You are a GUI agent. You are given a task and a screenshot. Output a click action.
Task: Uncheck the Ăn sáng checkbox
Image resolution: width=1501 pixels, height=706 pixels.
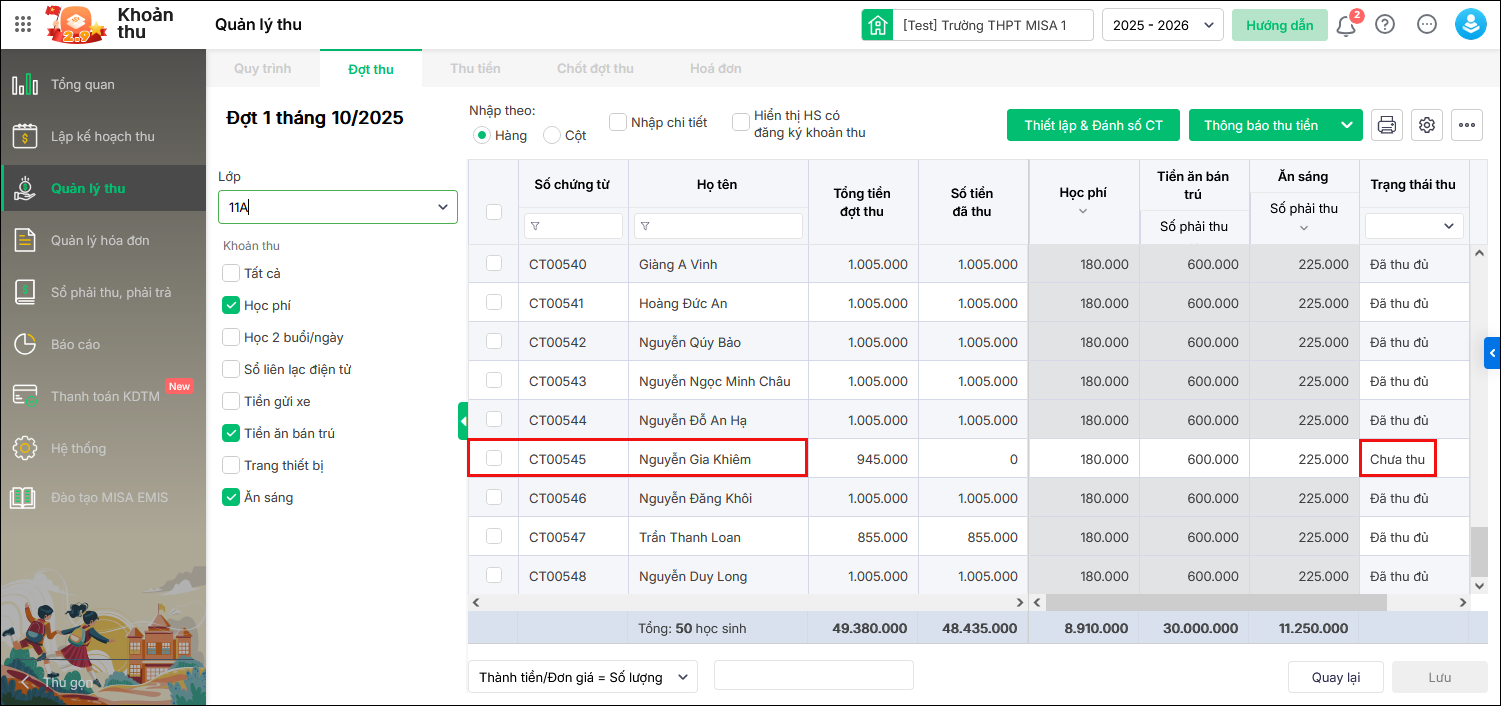coord(231,497)
